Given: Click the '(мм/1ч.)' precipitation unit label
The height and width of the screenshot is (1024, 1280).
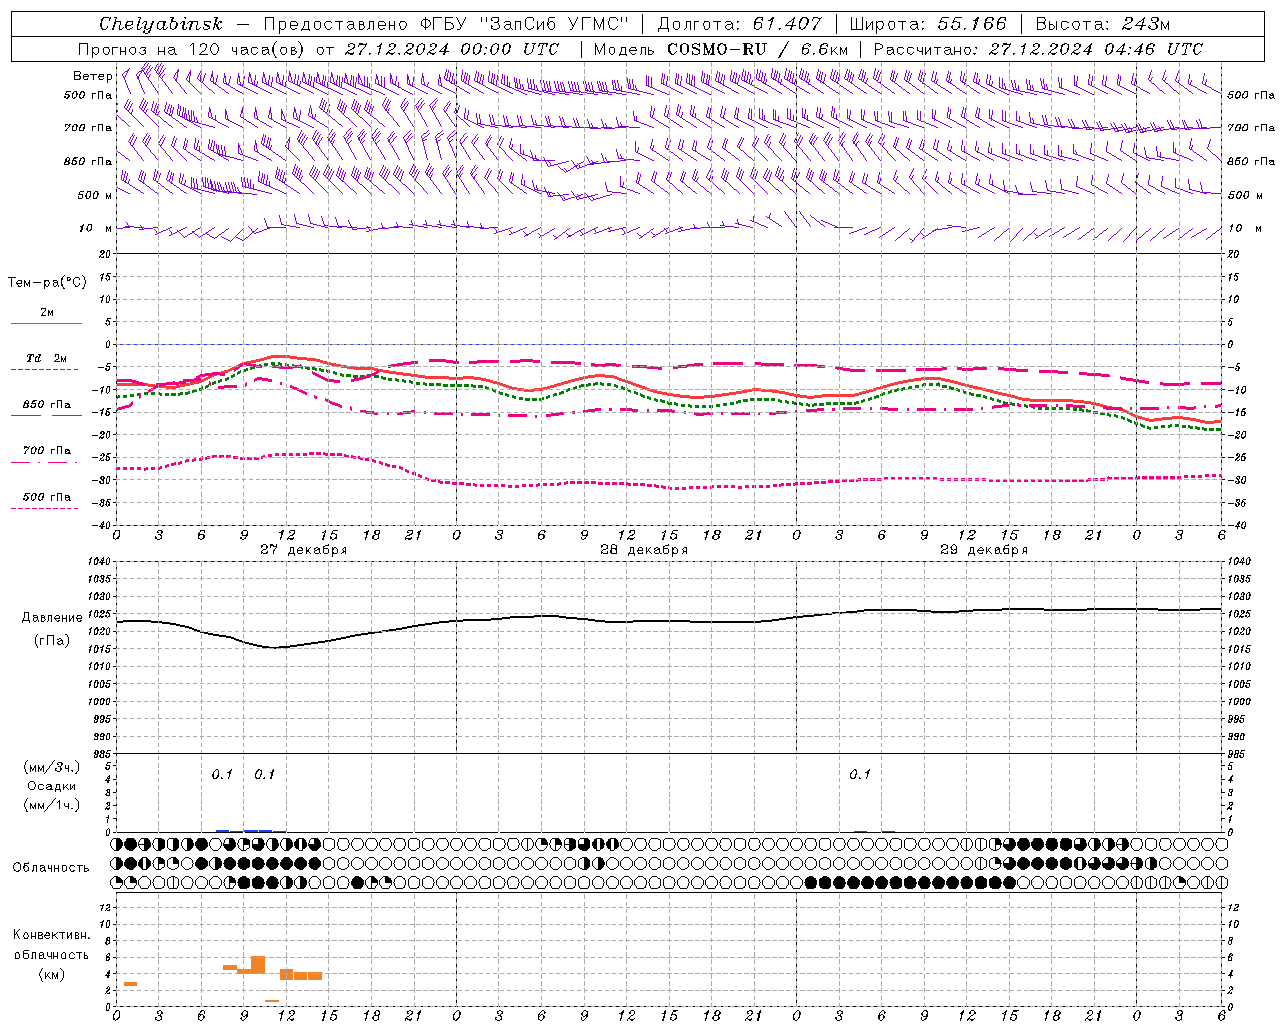Looking at the screenshot, I should pos(52,804).
